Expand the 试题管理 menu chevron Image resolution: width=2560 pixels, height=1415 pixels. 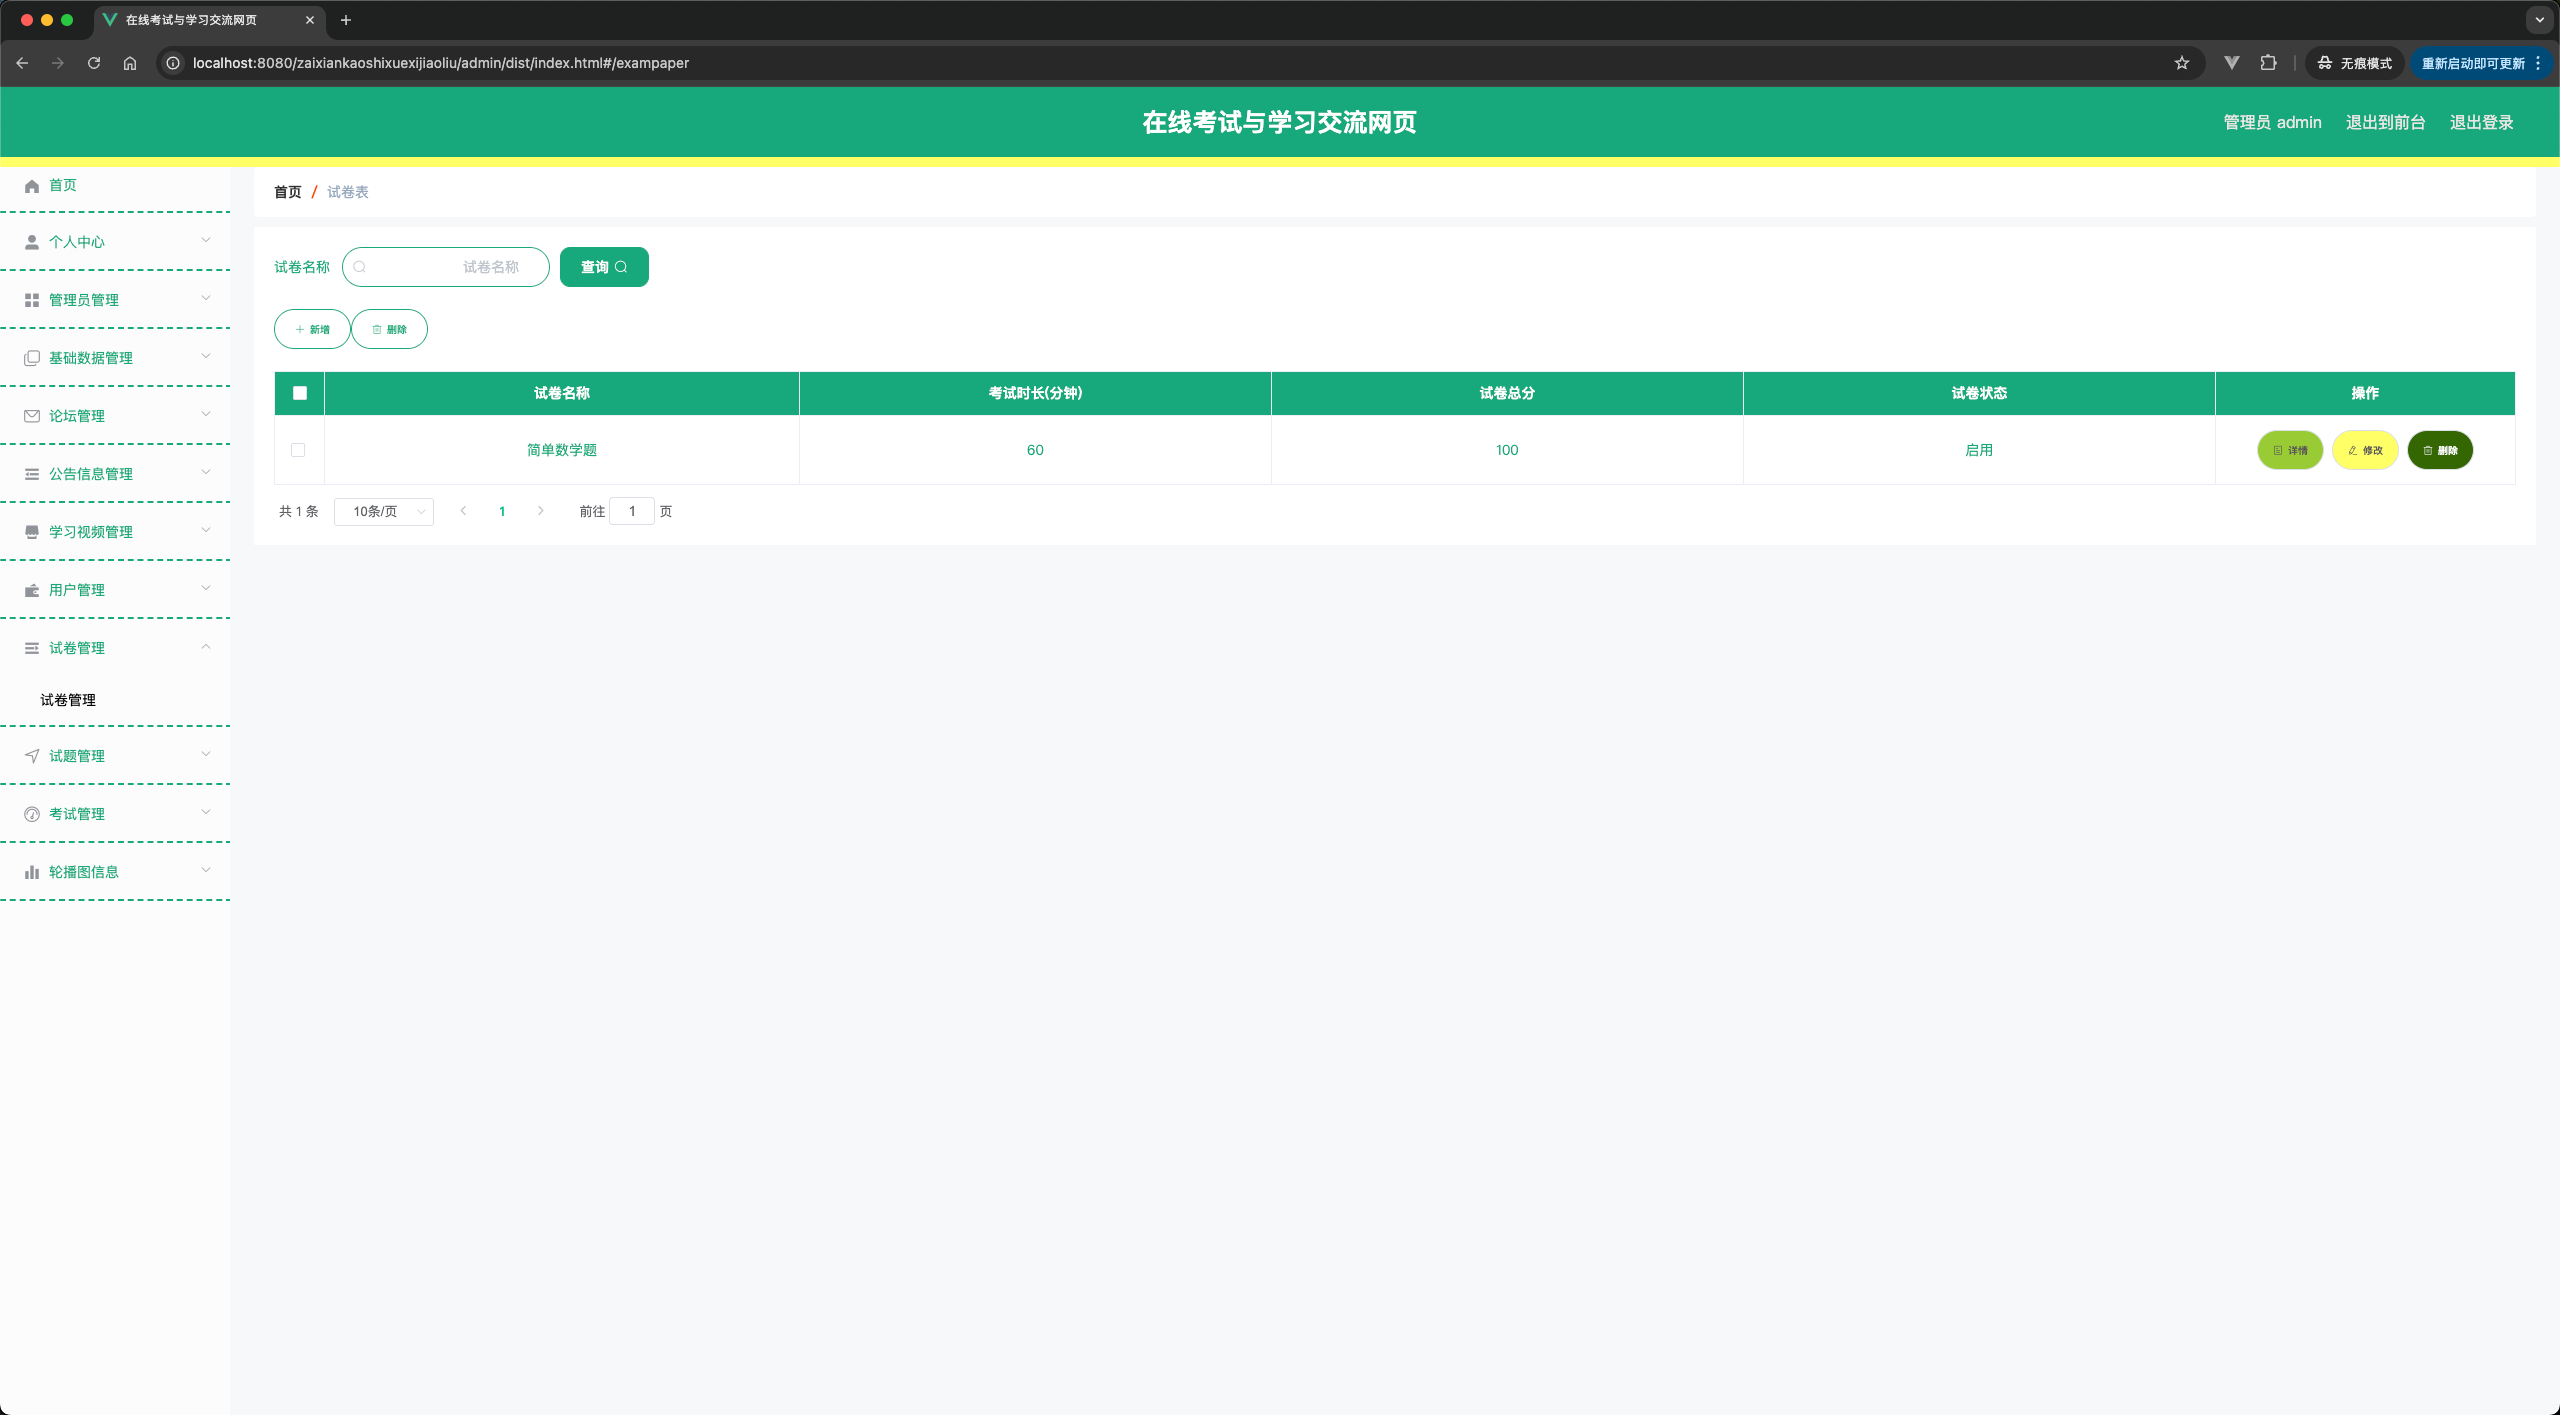coord(206,754)
